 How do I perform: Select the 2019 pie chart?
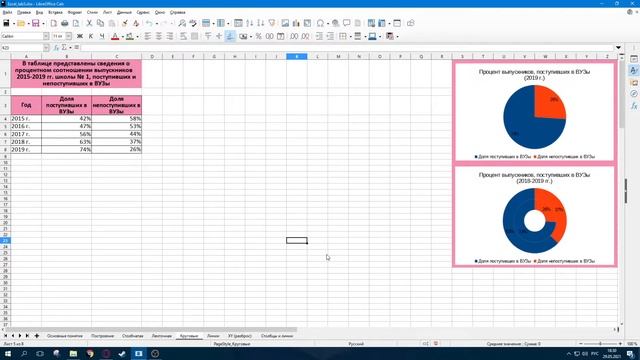click(x=534, y=111)
